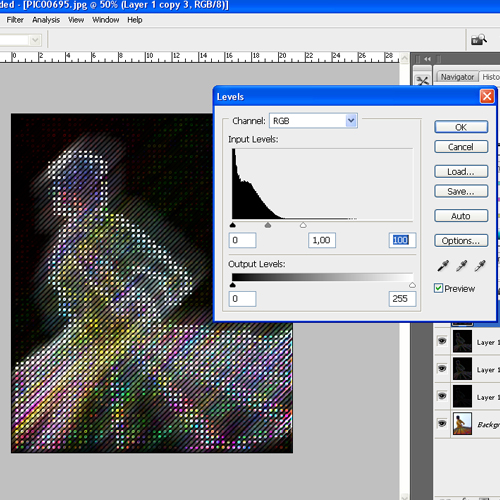Click Cancel in the Levels dialog
The width and height of the screenshot is (500, 500).
point(461,147)
